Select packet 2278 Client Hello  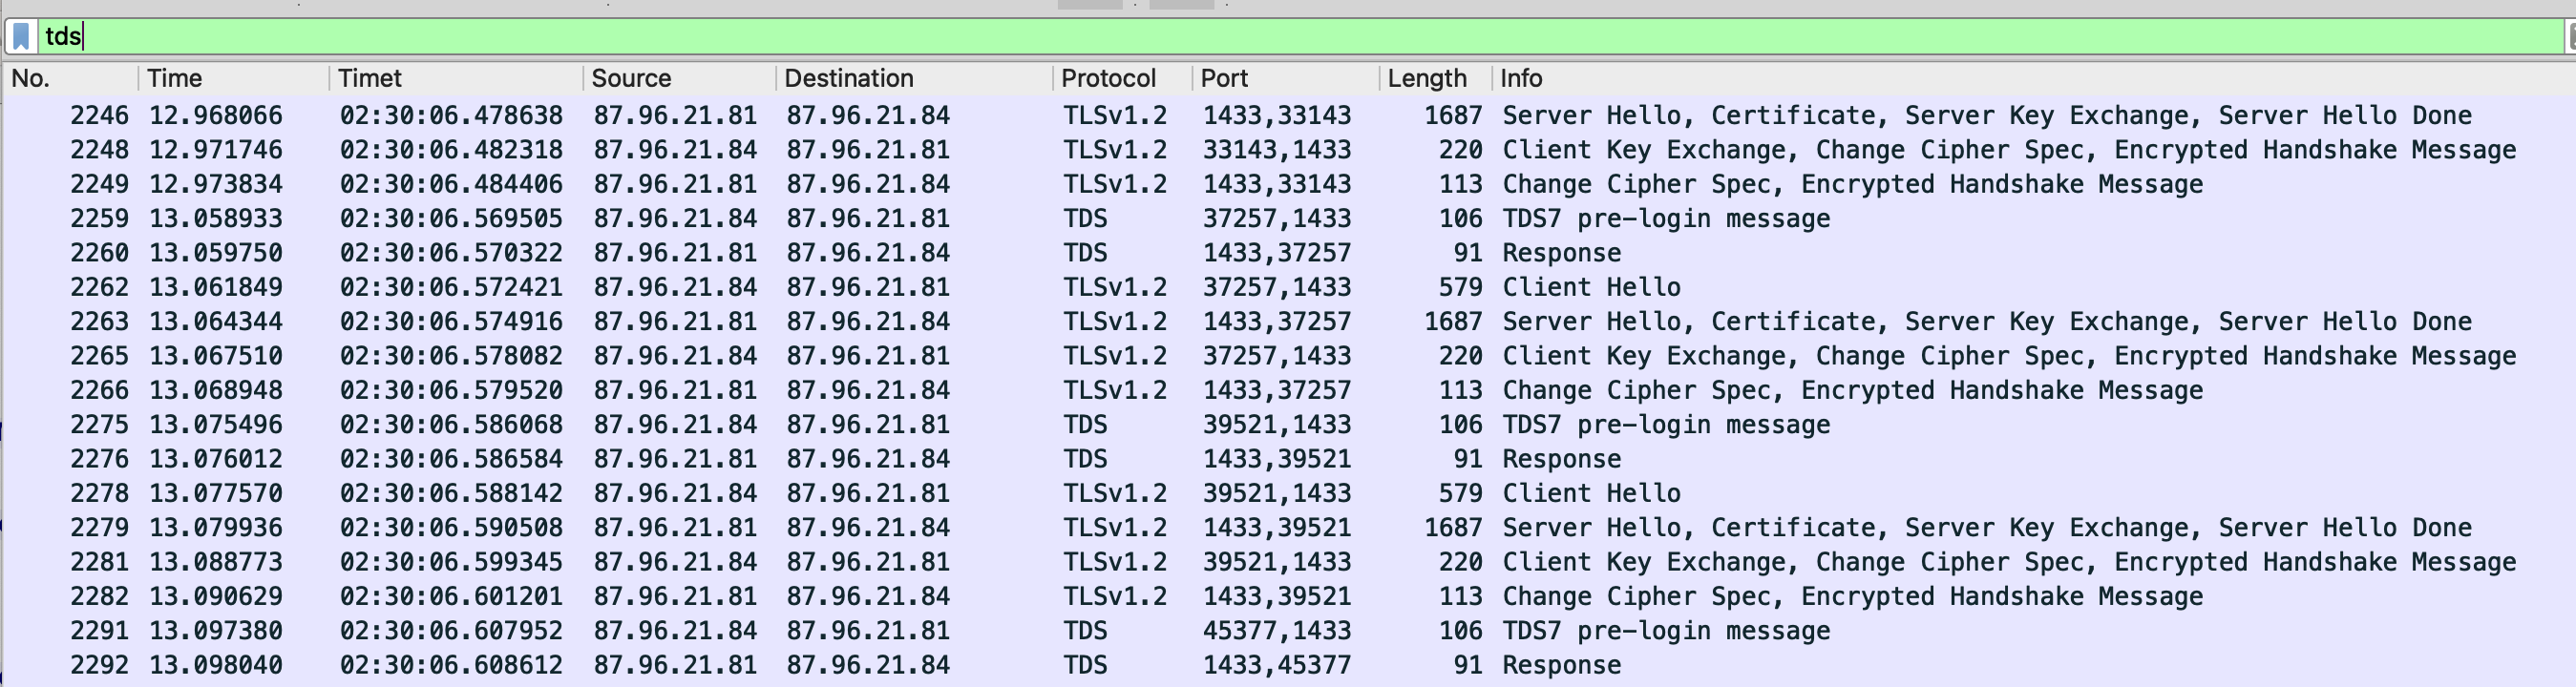coord(1288,493)
